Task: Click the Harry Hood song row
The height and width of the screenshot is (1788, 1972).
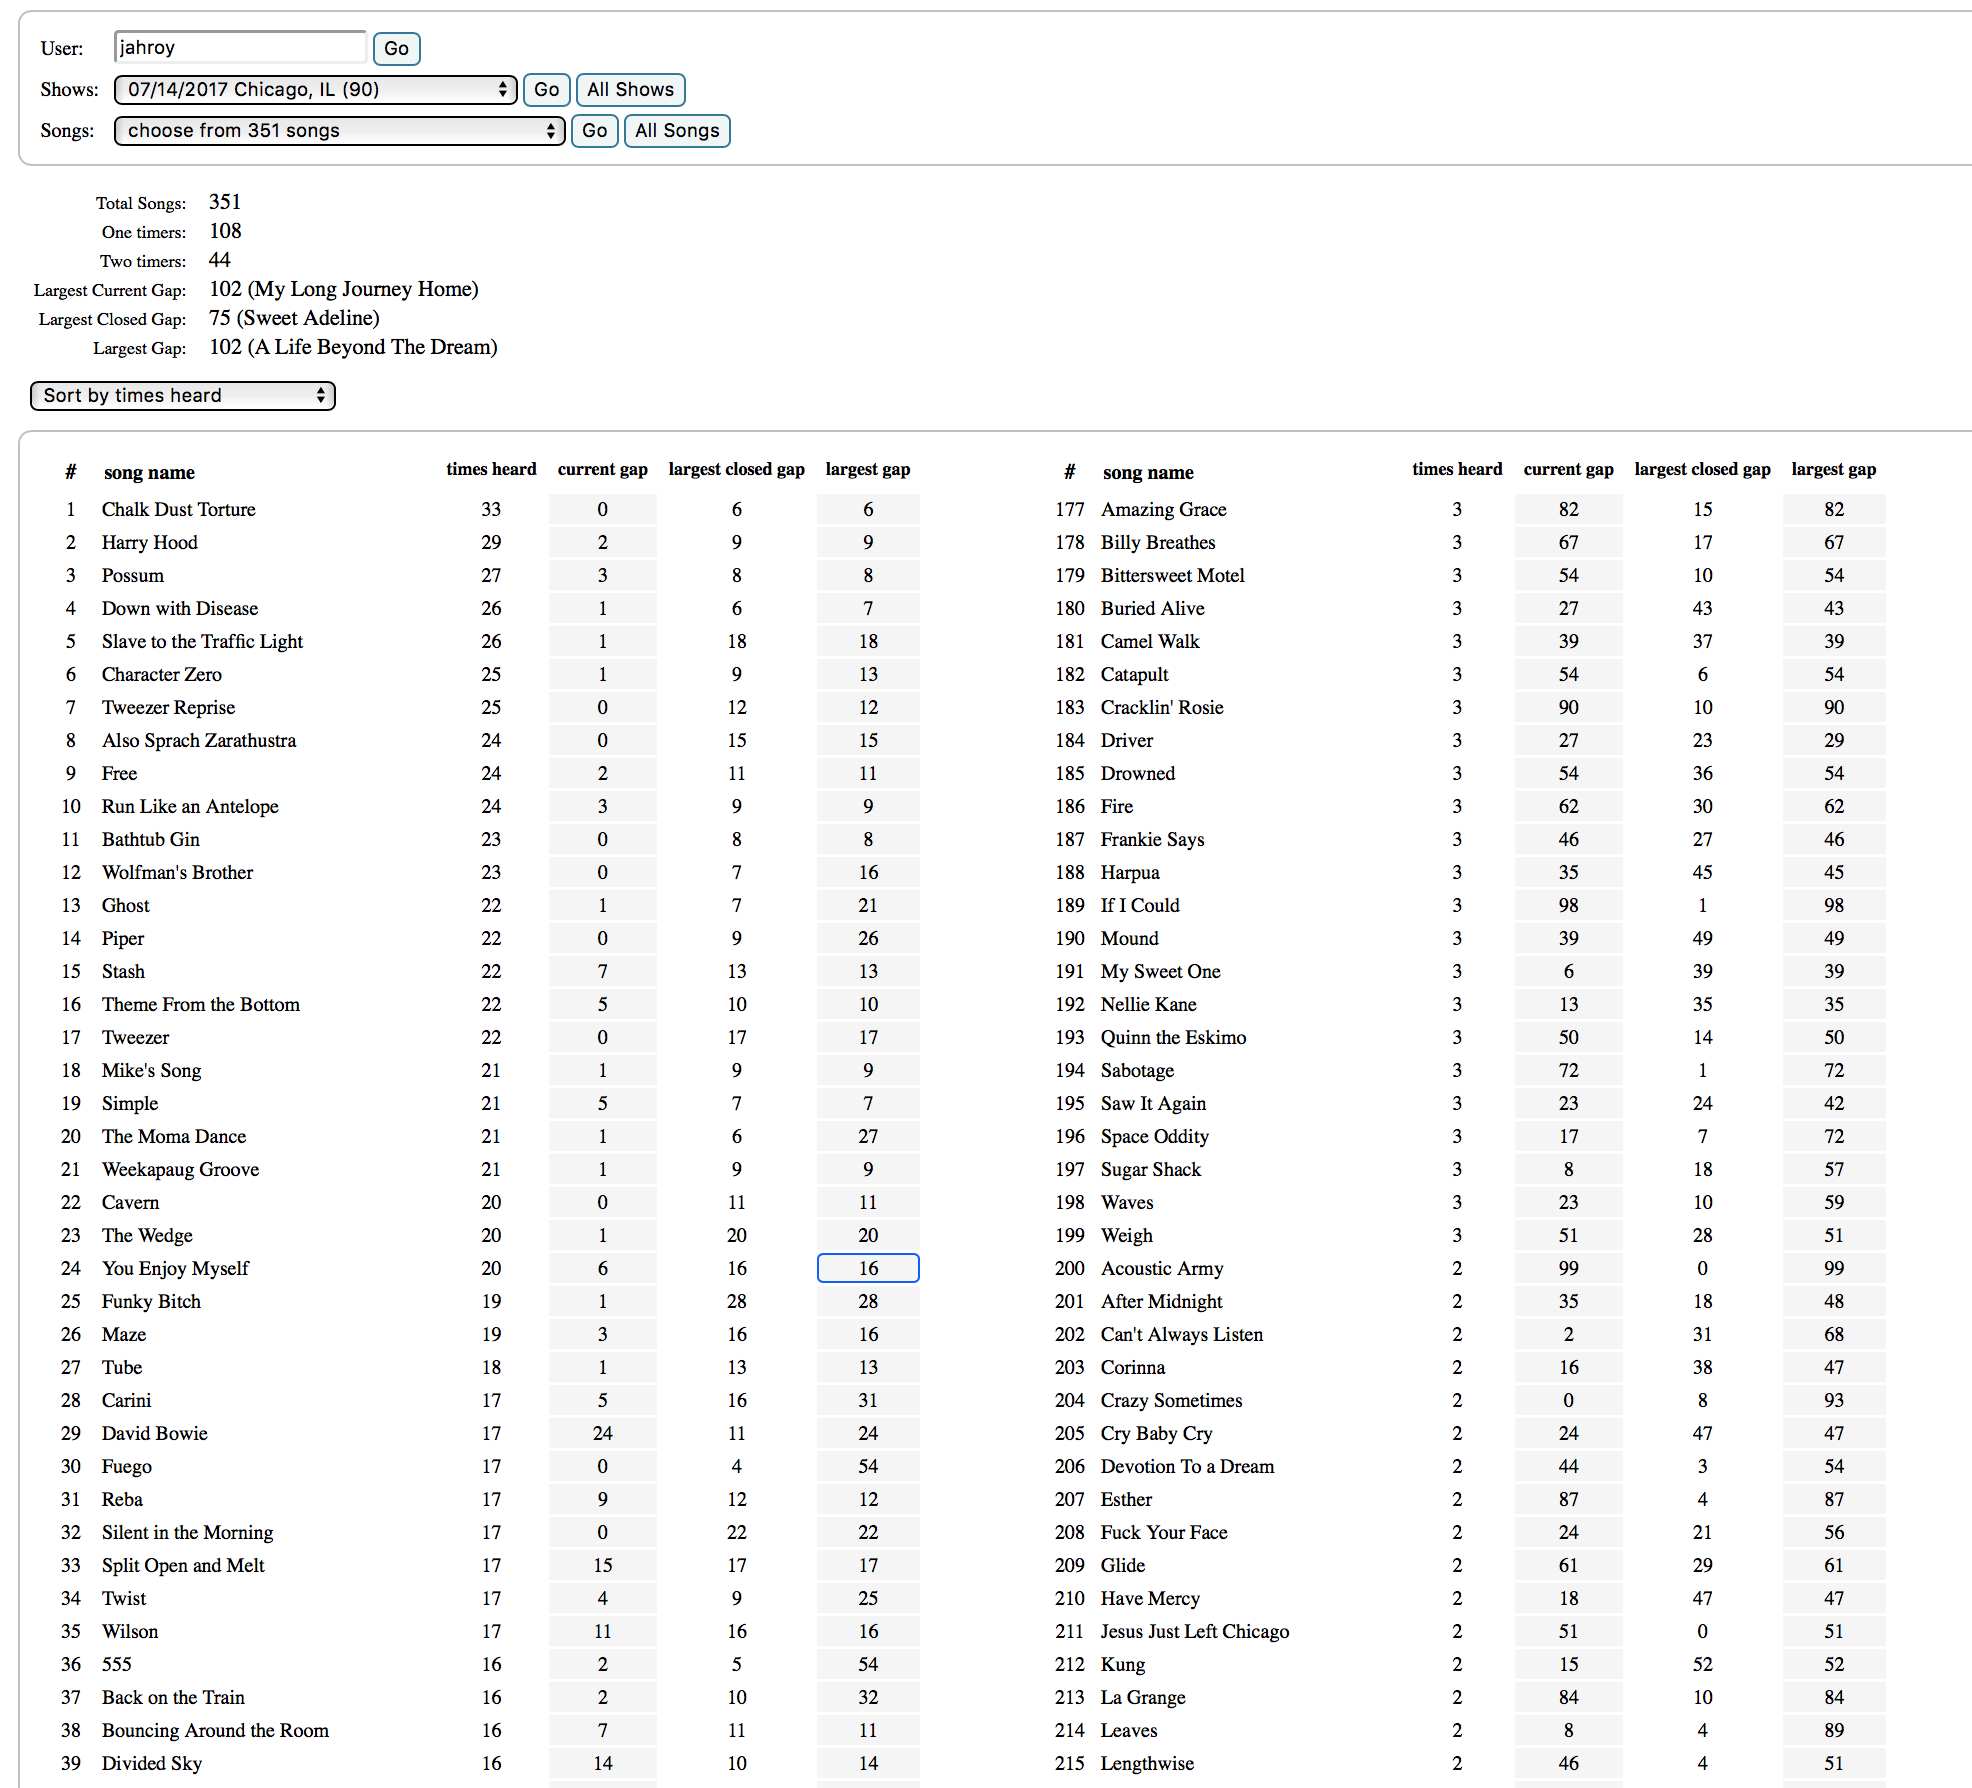Action: click(x=149, y=542)
